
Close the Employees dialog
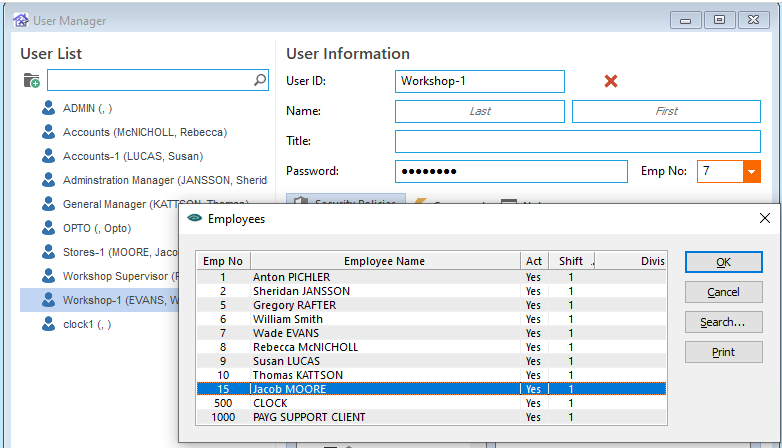coord(765,218)
